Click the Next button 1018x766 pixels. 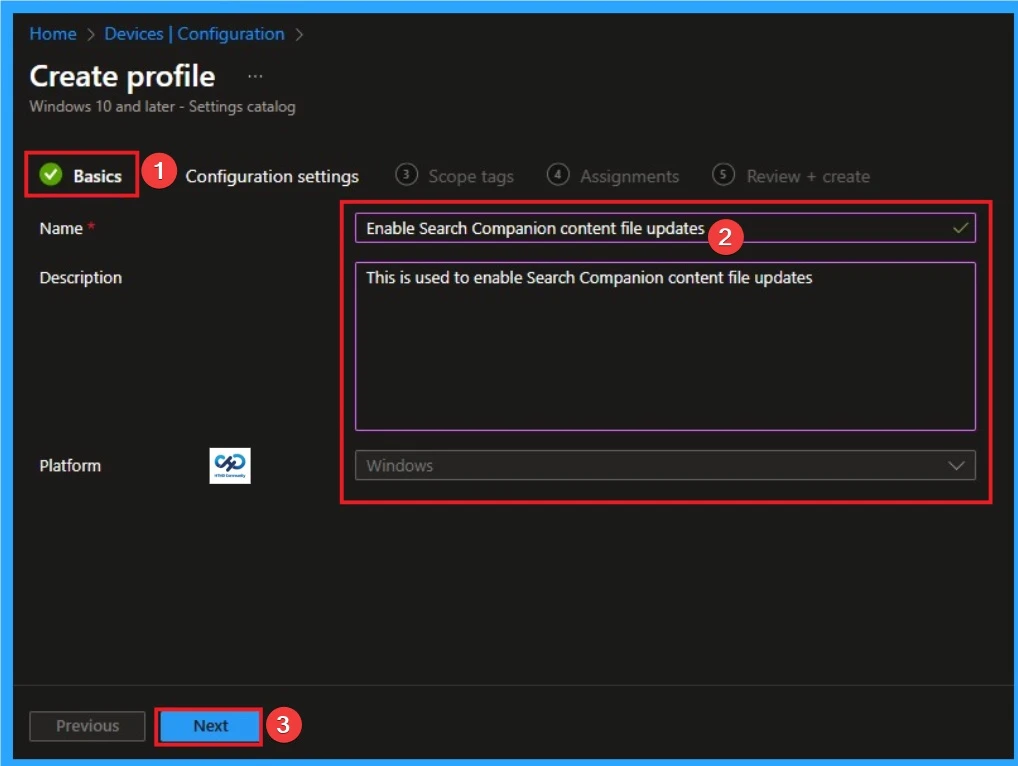tap(209, 726)
